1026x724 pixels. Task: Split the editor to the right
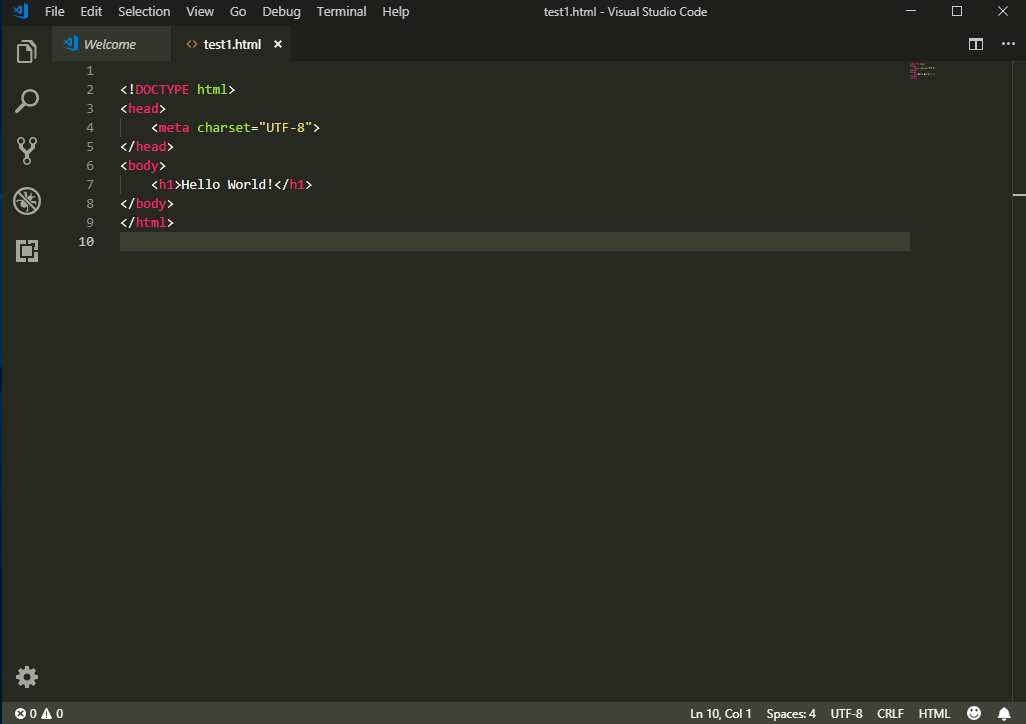[976, 44]
